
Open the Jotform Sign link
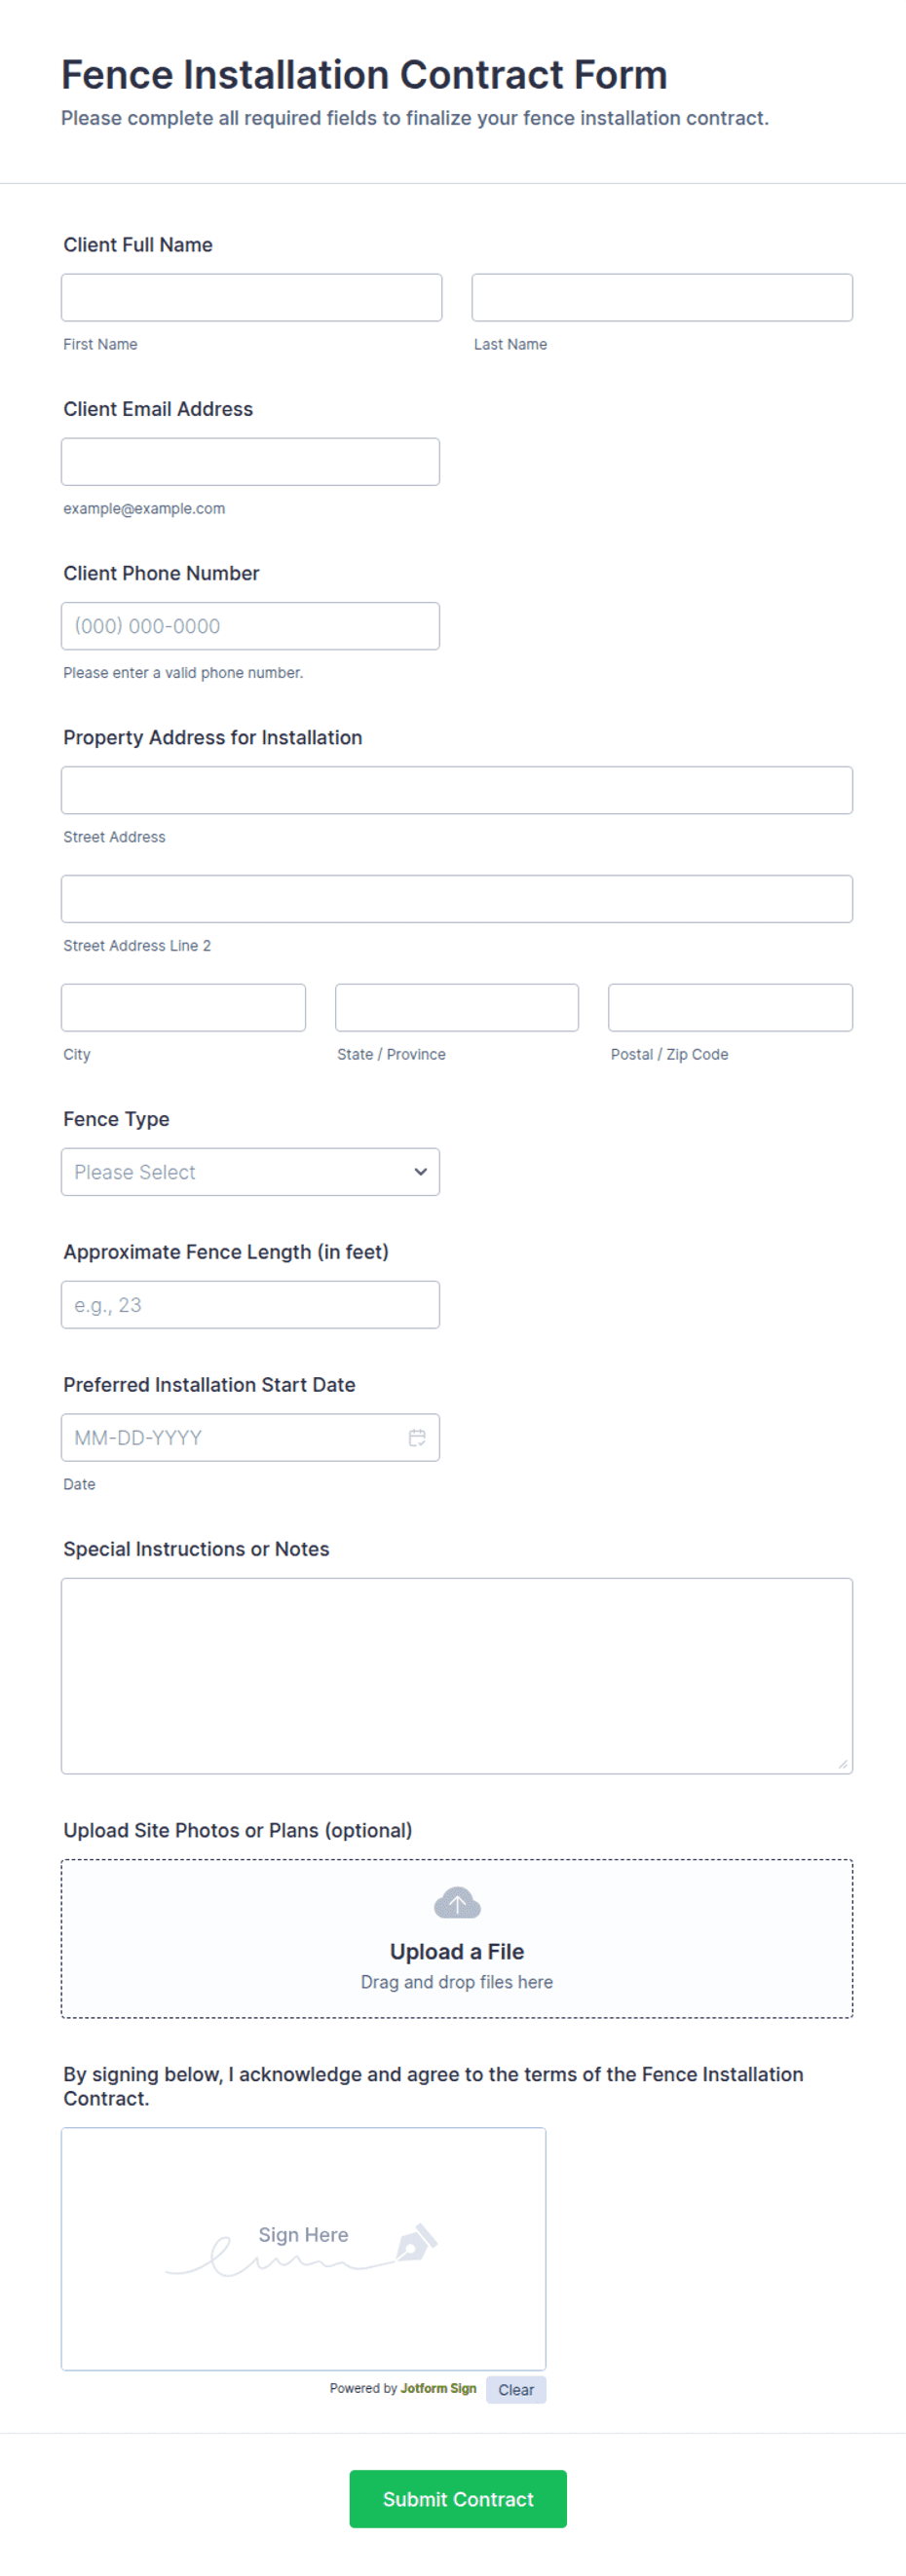tap(438, 2388)
